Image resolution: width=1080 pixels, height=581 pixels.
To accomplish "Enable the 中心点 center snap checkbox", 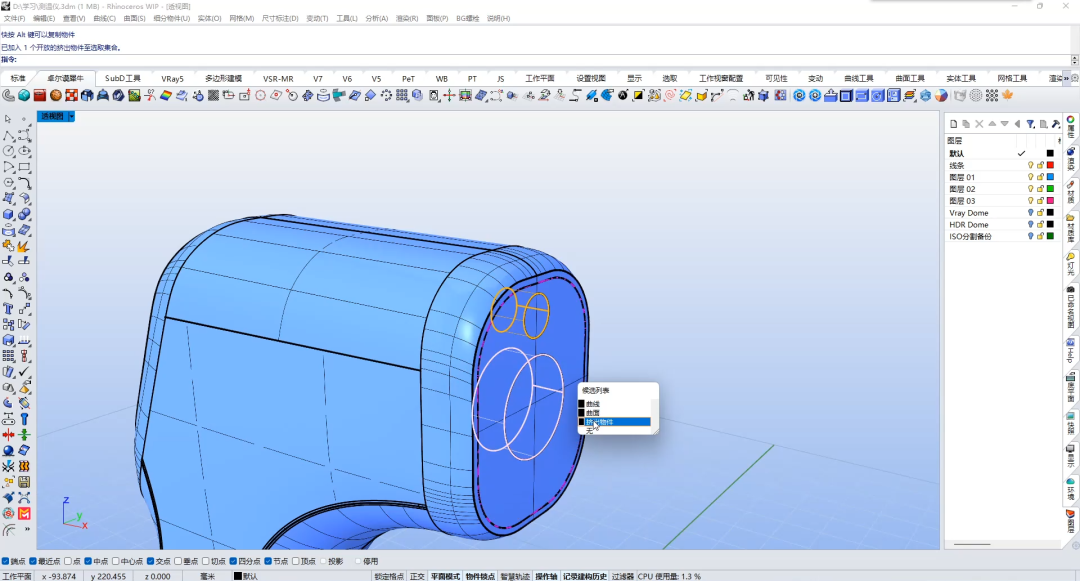I will point(116,562).
